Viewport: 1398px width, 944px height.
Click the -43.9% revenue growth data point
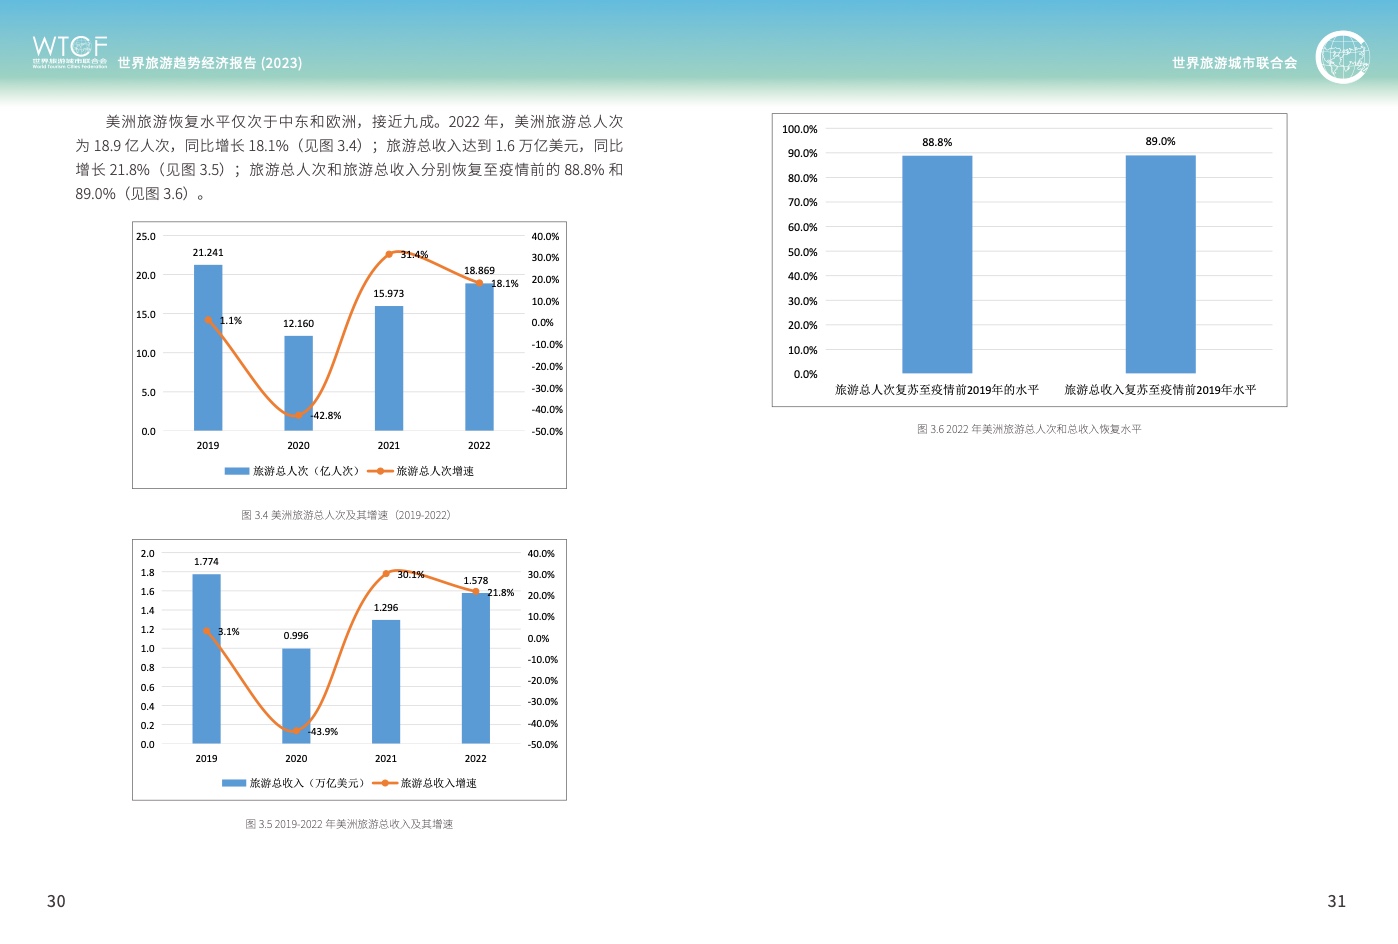coord(296,731)
